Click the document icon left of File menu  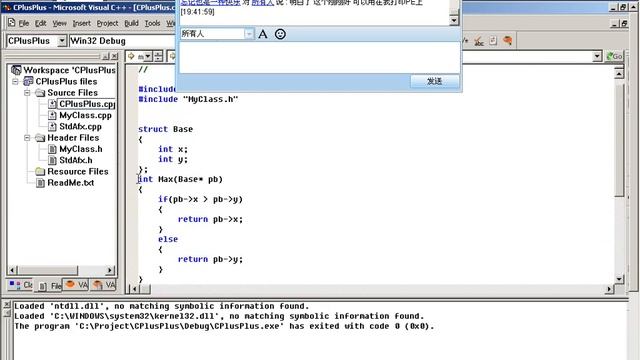coord(11,23)
